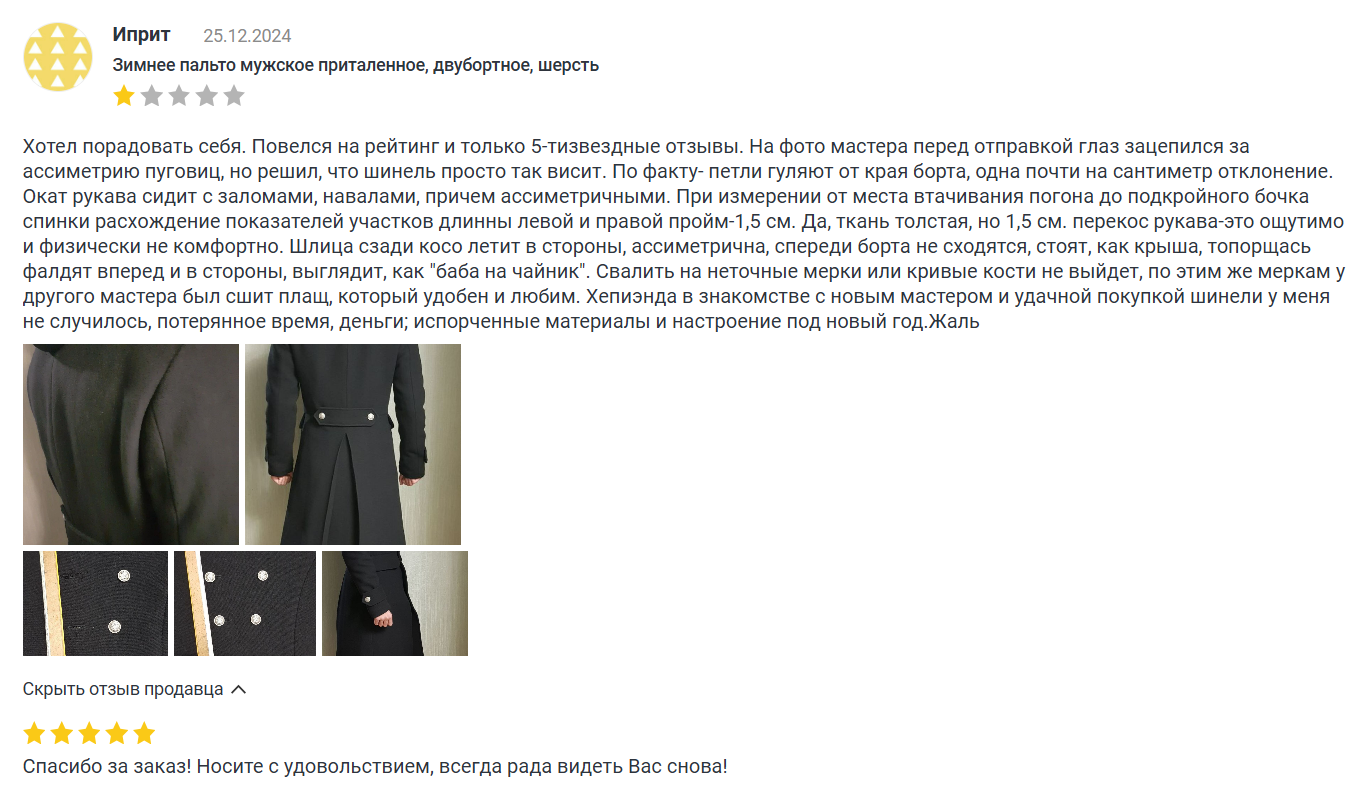
Task: Open the side-view coat photo with hand
Action: coord(395,603)
